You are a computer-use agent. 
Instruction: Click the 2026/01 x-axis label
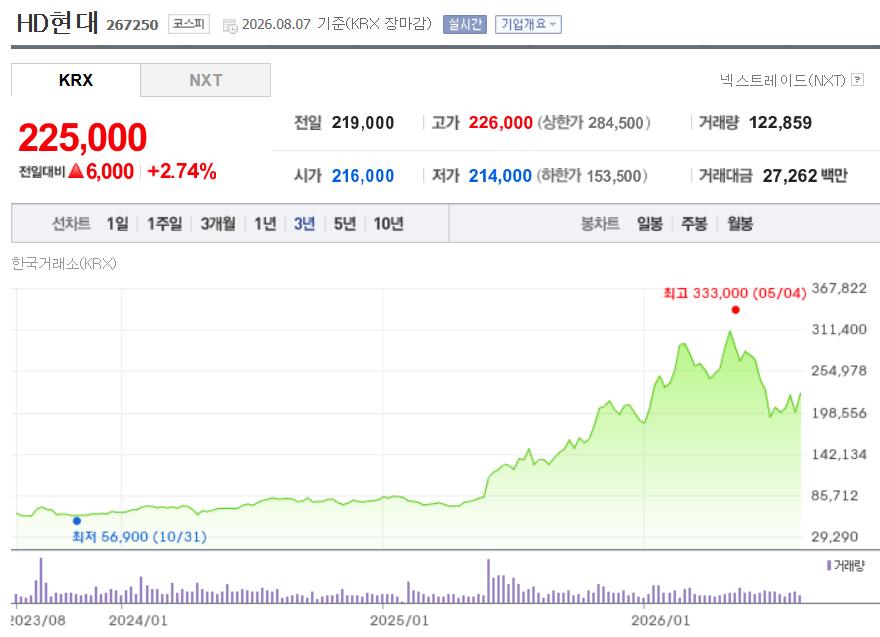(660, 620)
